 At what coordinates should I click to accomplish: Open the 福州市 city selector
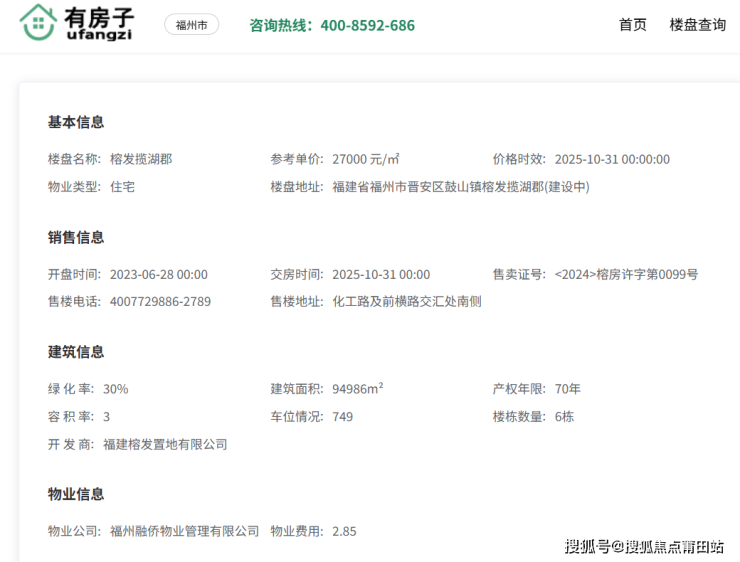[x=191, y=25]
